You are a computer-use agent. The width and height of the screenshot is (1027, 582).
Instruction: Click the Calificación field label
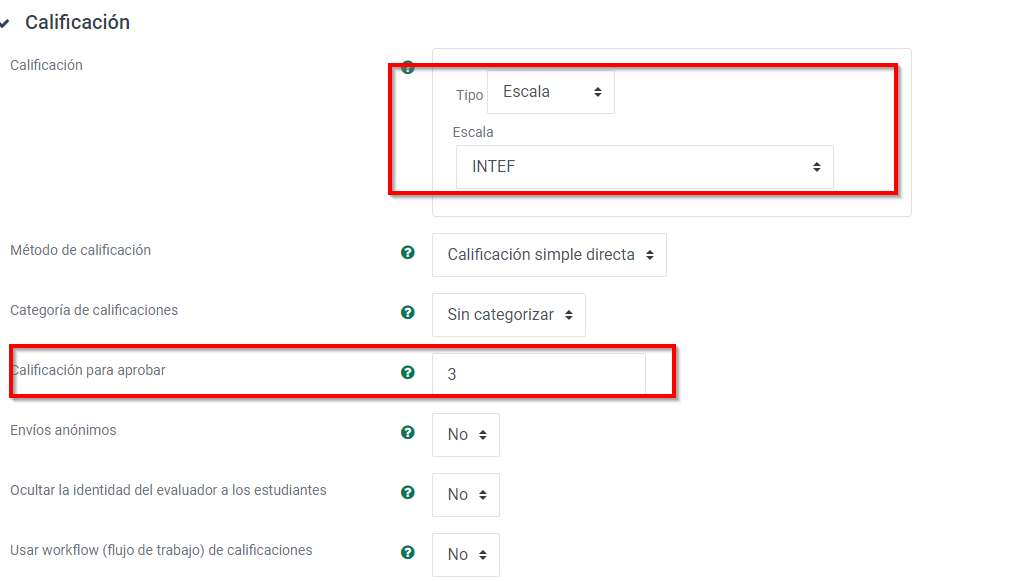(x=47, y=65)
